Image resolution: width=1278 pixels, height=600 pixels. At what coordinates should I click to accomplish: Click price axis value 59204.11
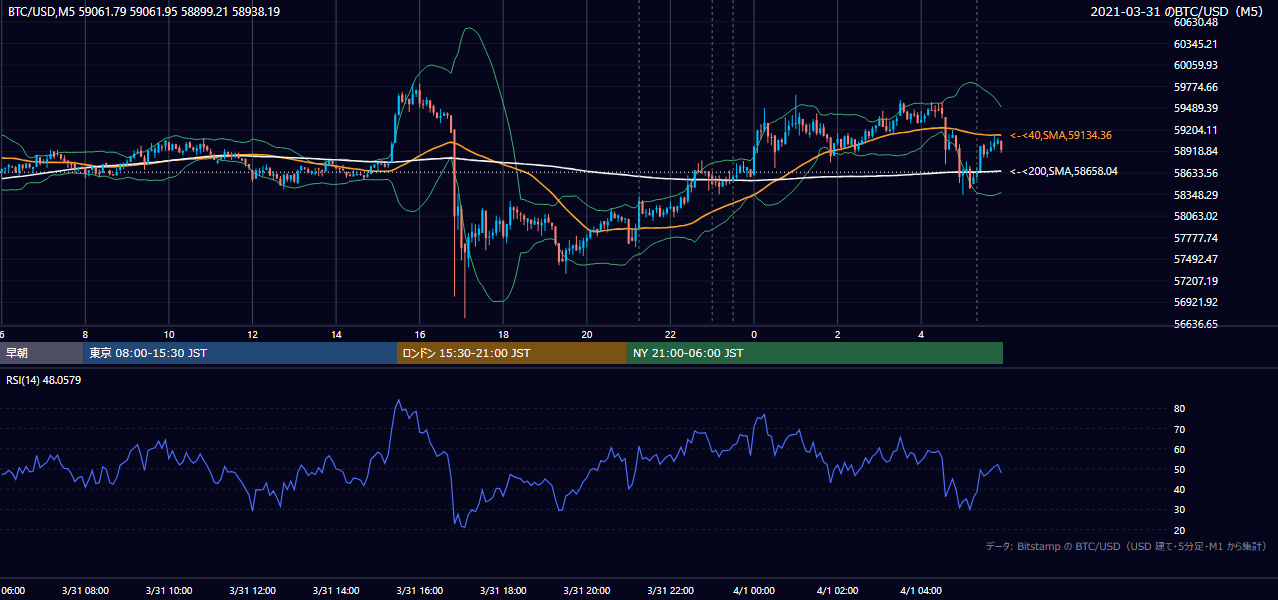click(x=1195, y=130)
